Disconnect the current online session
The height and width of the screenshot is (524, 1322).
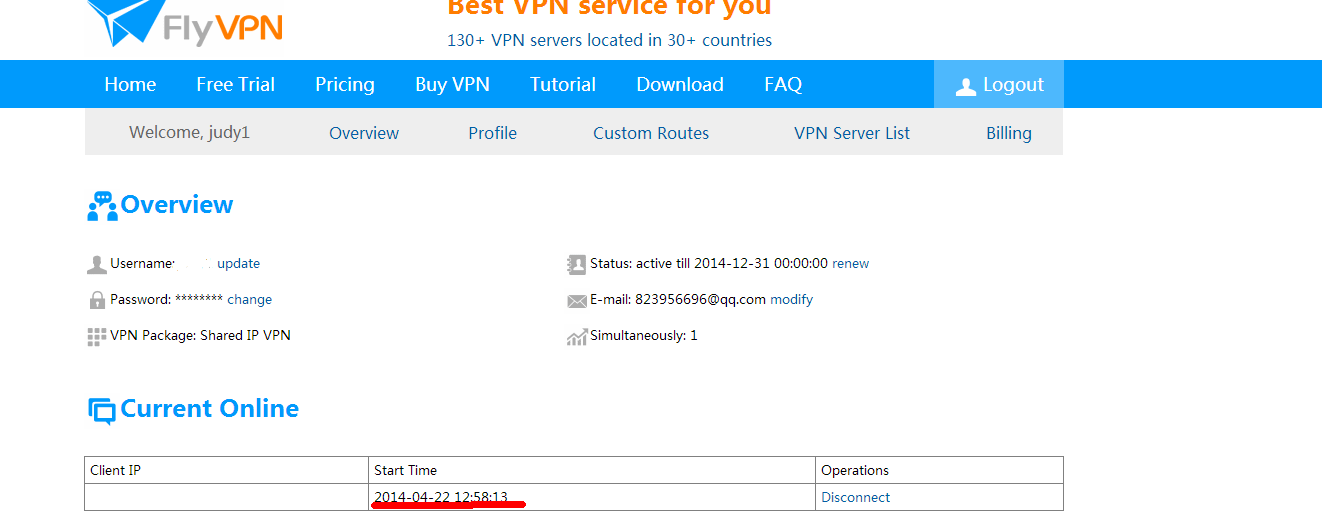pyautogui.click(x=855, y=497)
